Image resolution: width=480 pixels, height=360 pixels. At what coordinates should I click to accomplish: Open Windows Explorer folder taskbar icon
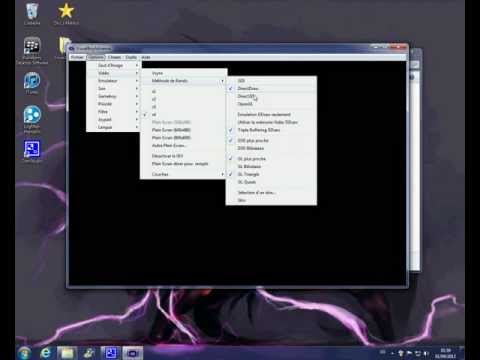67,353
